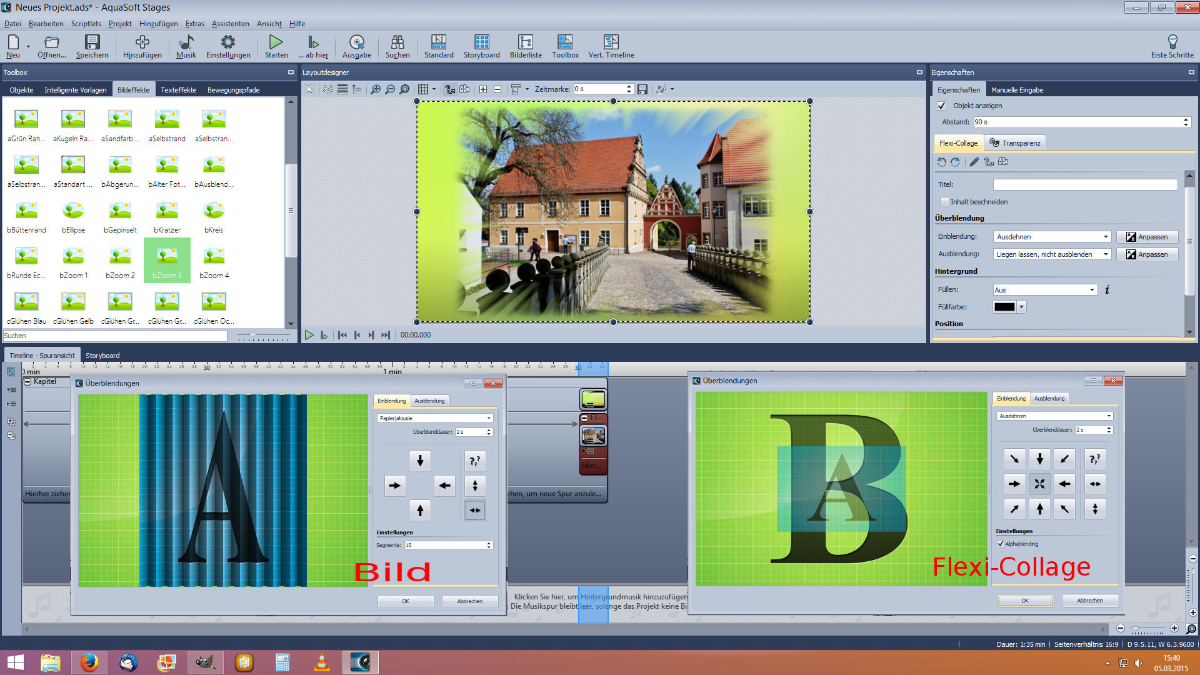
Task: Click the black Füllfarbe color swatch
Action: tap(1003, 307)
